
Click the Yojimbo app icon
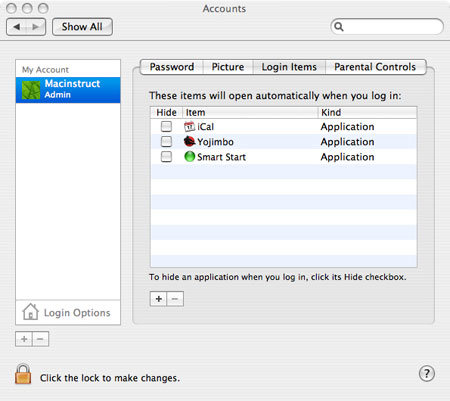(189, 141)
